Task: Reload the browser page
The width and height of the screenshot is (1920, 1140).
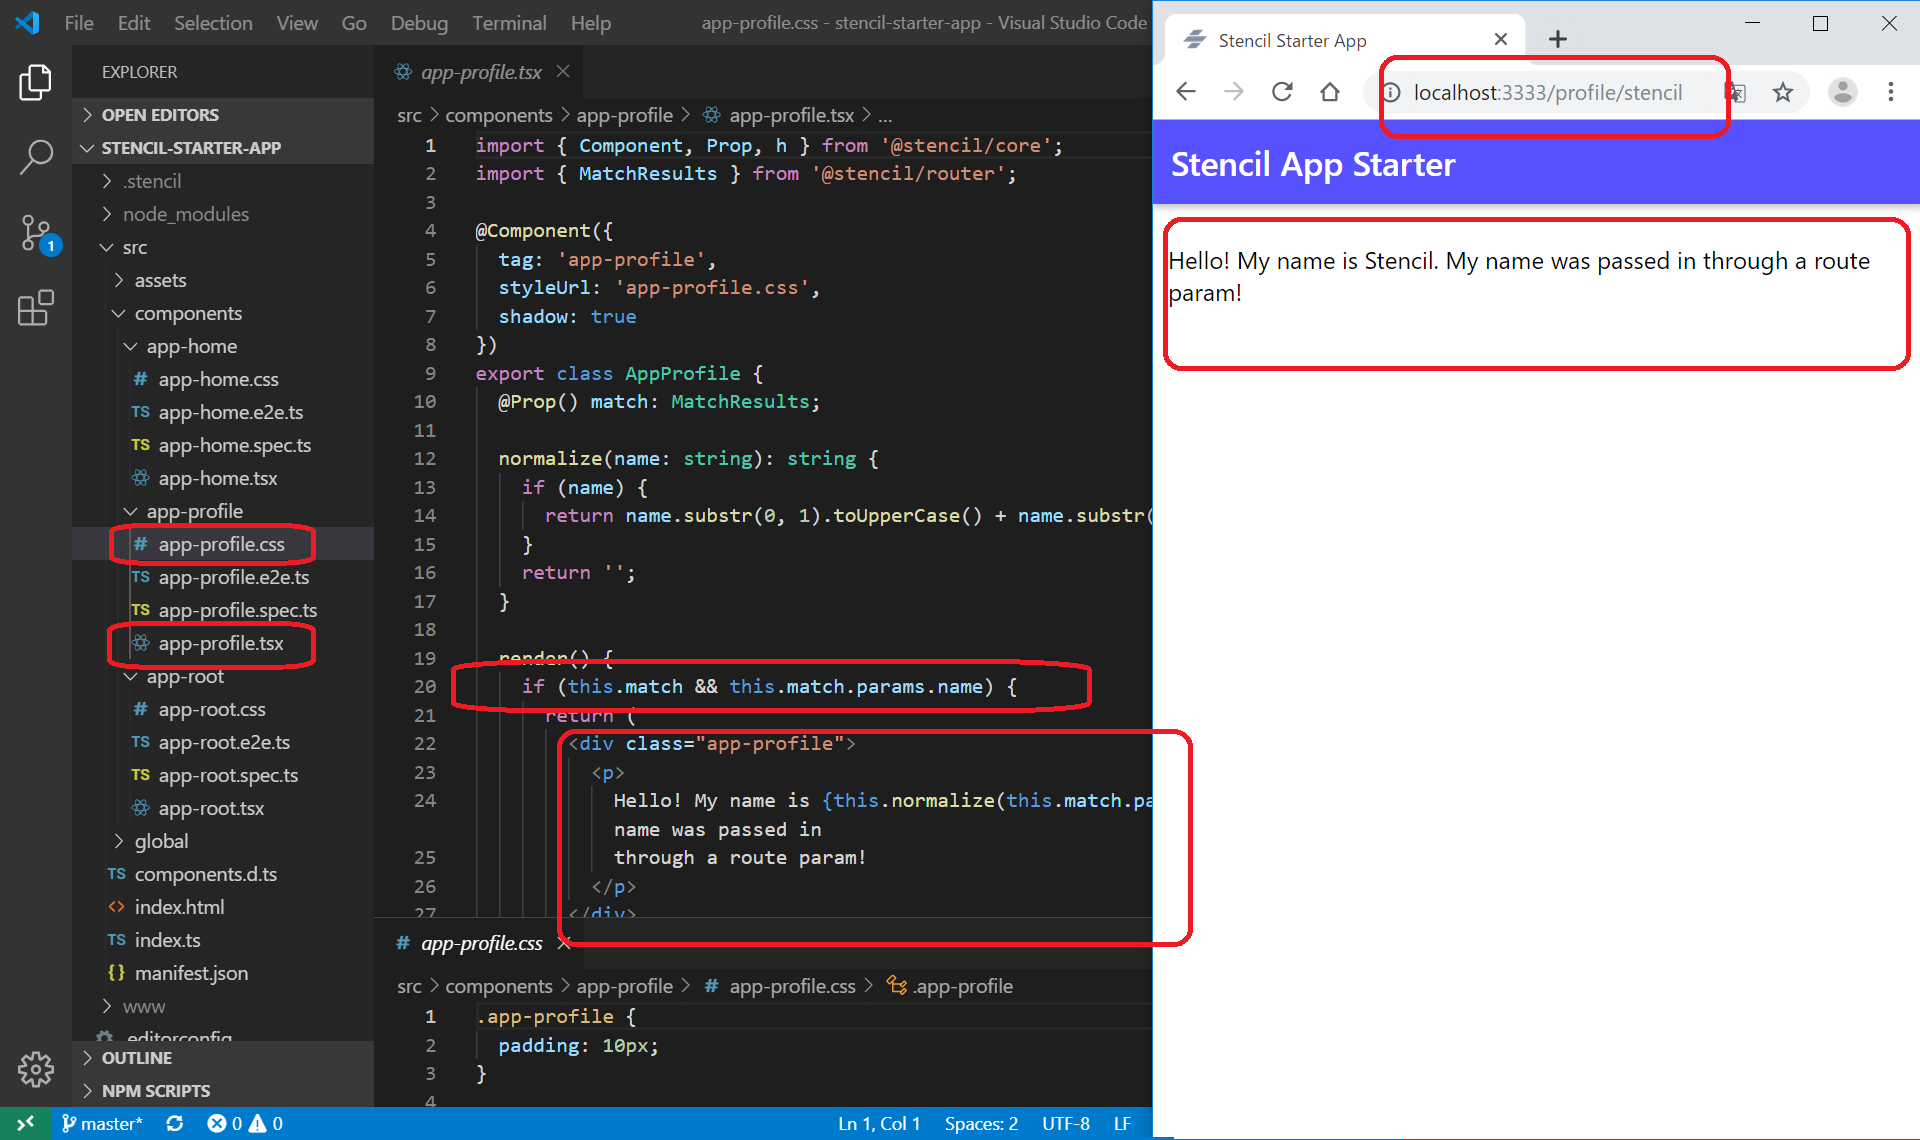Action: pos(1282,93)
